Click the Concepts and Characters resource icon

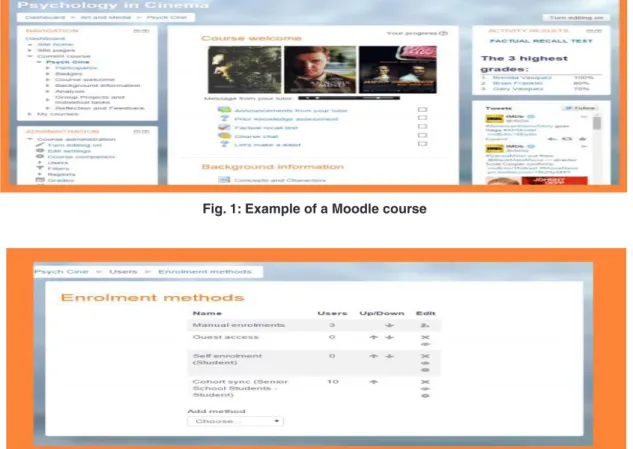(x=224, y=180)
